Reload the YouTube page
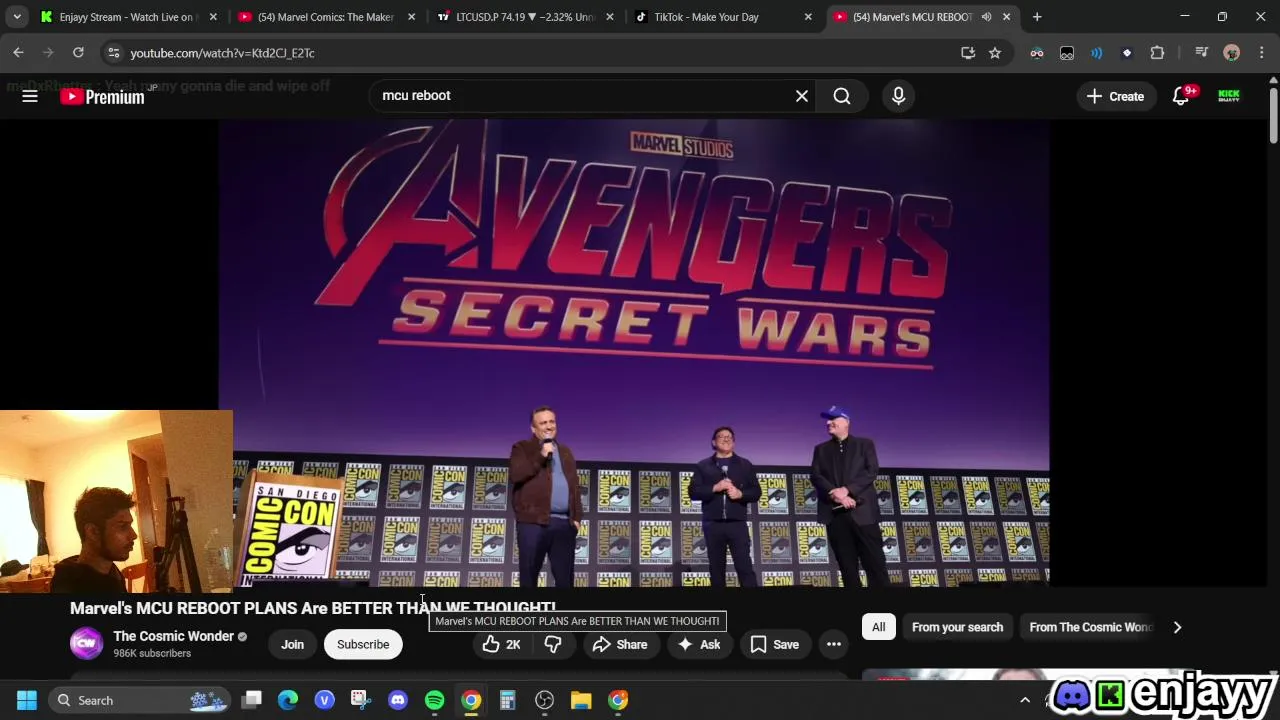Screen dimensions: 1280x720 (78, 53)
